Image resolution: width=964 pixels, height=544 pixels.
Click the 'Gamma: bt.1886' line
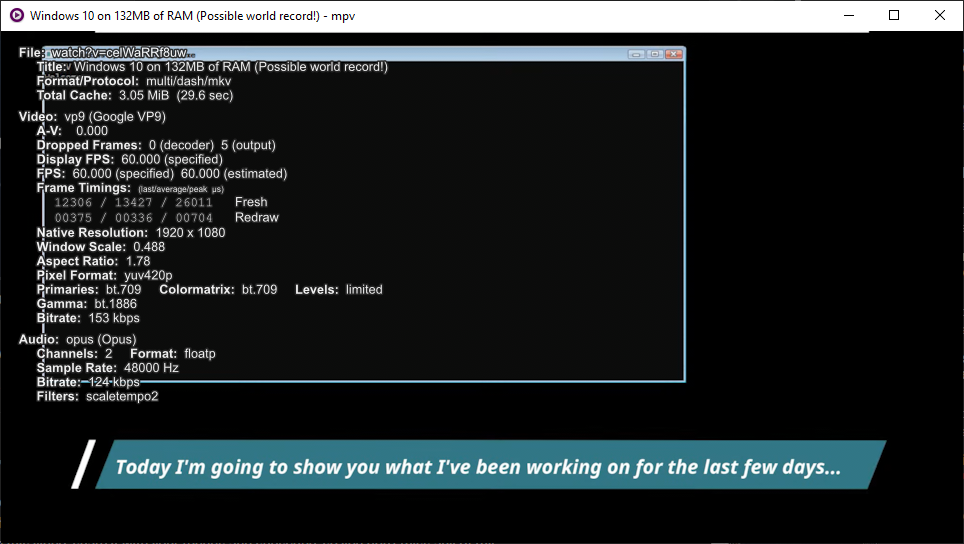pyautogui.click(x=87, y=304)
